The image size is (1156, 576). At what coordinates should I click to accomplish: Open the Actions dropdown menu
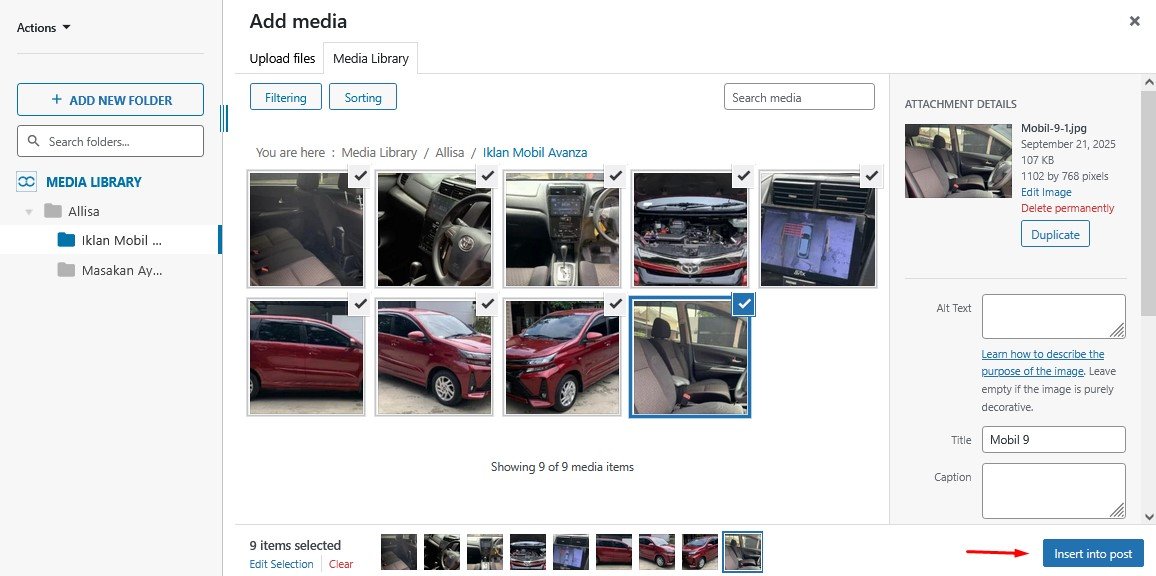click(x=43, y=27)
